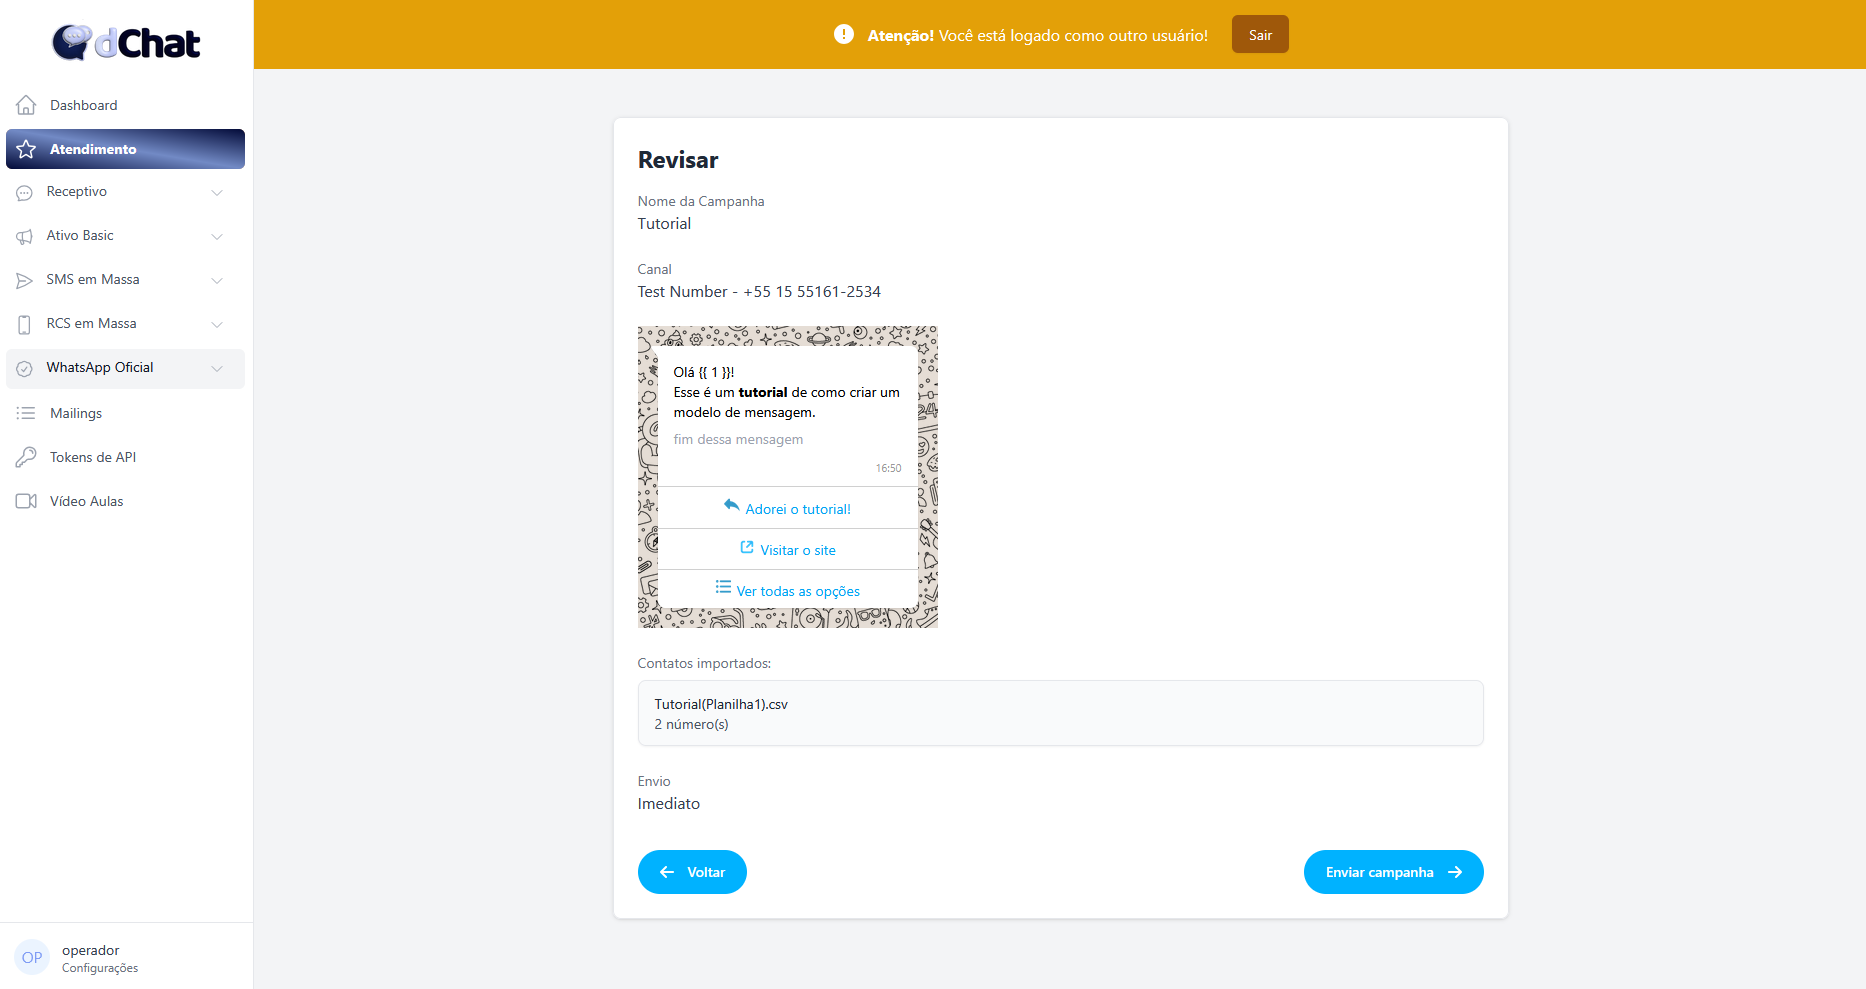Screen dimensions: 1866x989
Task: Expand the SMS em Massa chevron
Action: (217, 280)
